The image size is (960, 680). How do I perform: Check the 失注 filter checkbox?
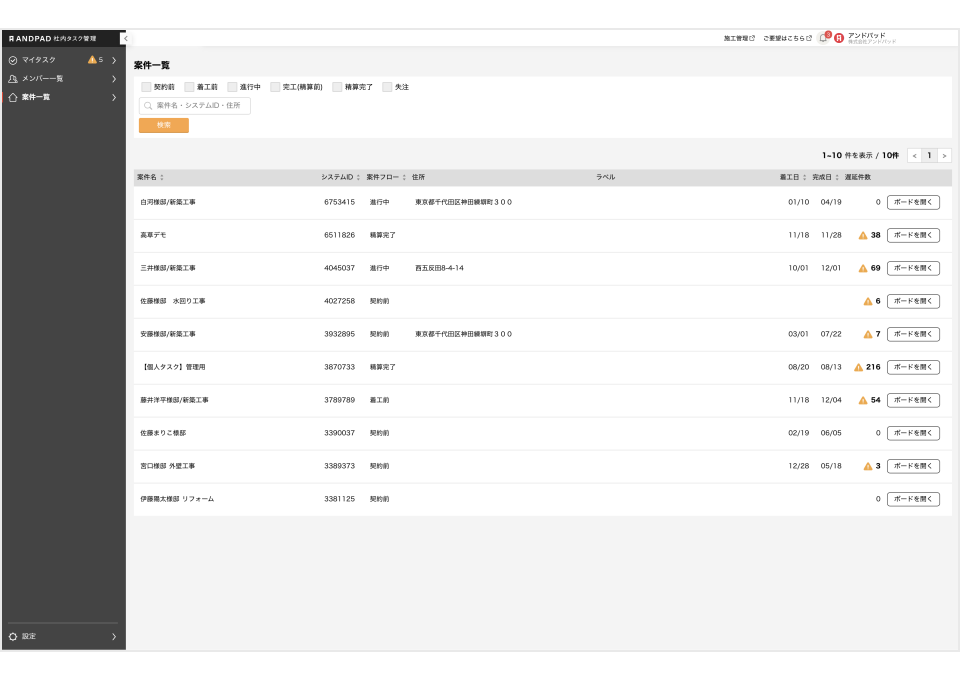pos(387,87)
